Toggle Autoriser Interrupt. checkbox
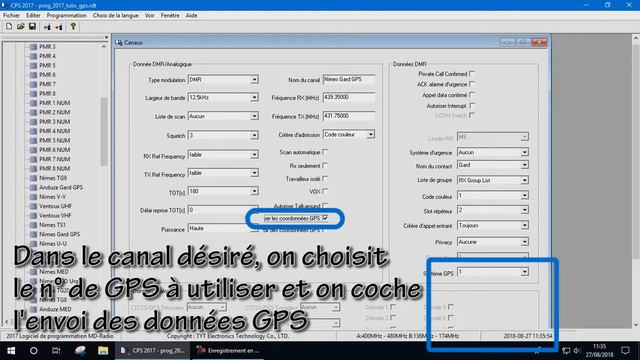 tap(472, 105)
